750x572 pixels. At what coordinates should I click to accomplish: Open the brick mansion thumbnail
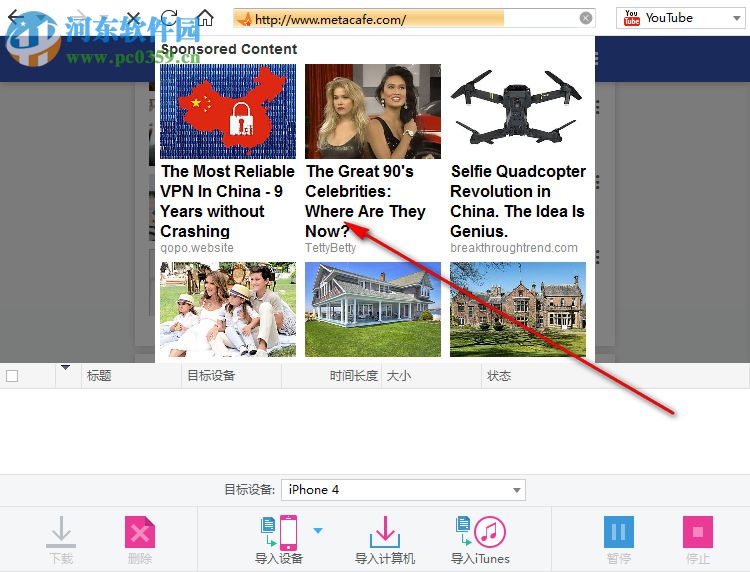[518, 309]
